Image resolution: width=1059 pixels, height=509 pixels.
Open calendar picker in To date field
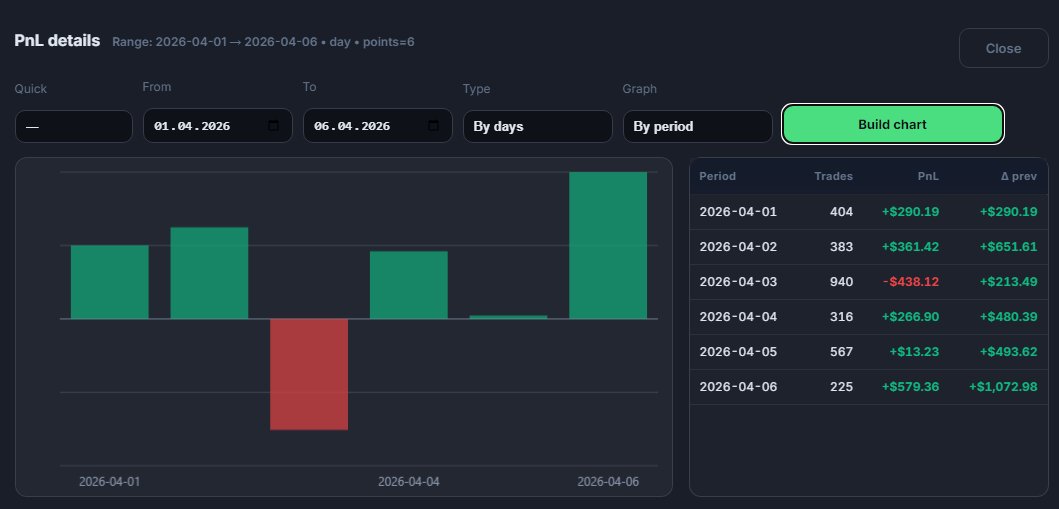click(x=434, y=126)
